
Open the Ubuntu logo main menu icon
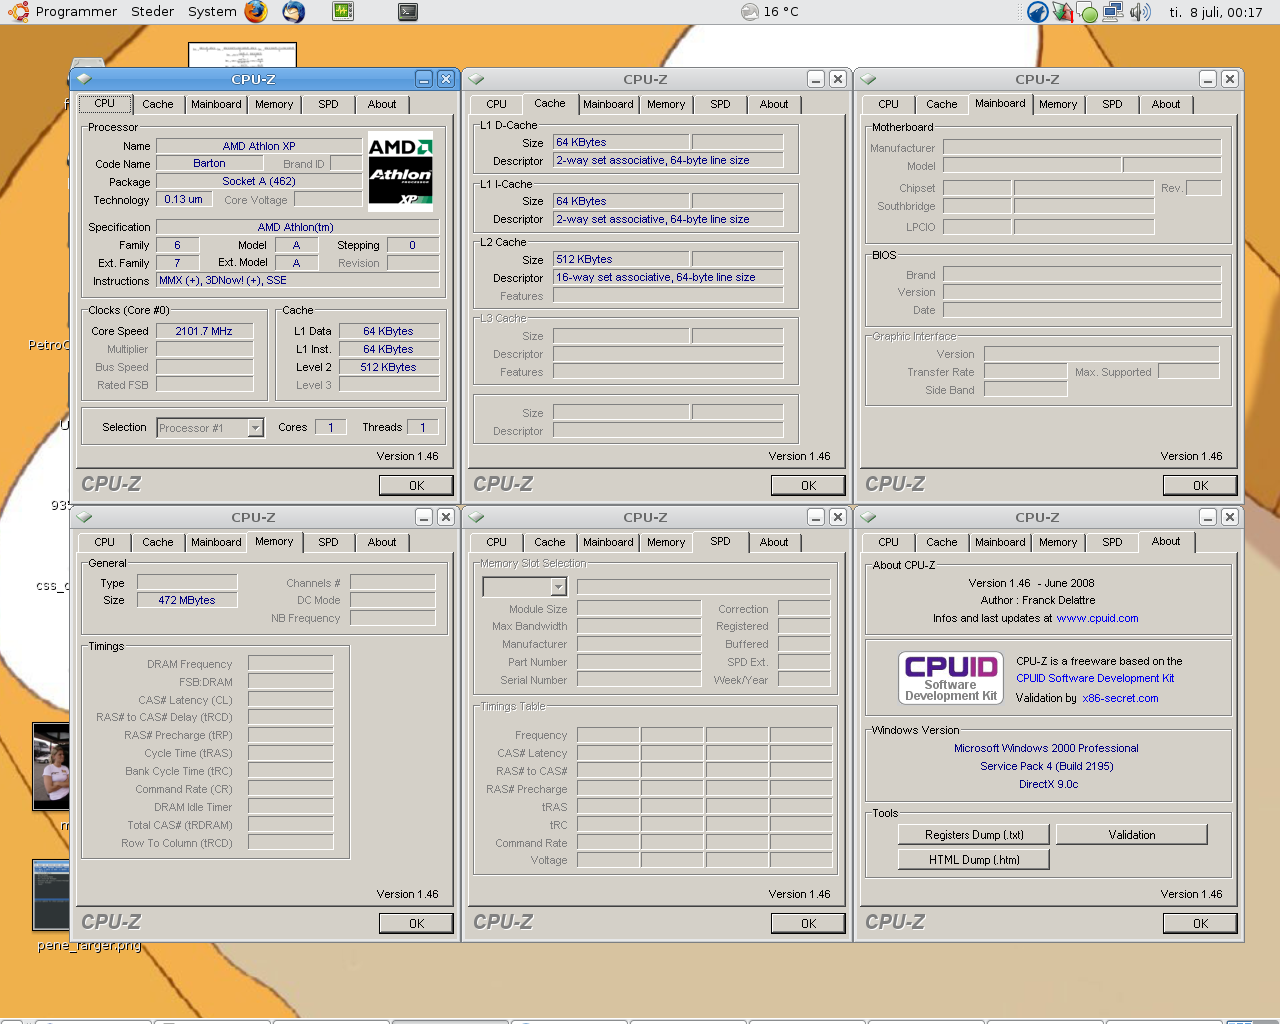(18, 12)
